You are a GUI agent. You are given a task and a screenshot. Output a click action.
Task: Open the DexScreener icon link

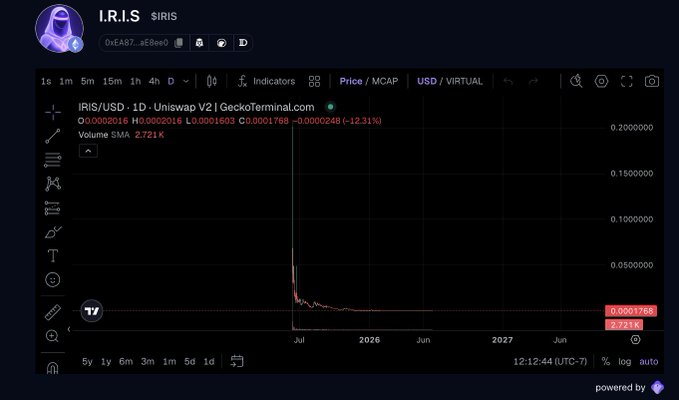click(243, 43)
